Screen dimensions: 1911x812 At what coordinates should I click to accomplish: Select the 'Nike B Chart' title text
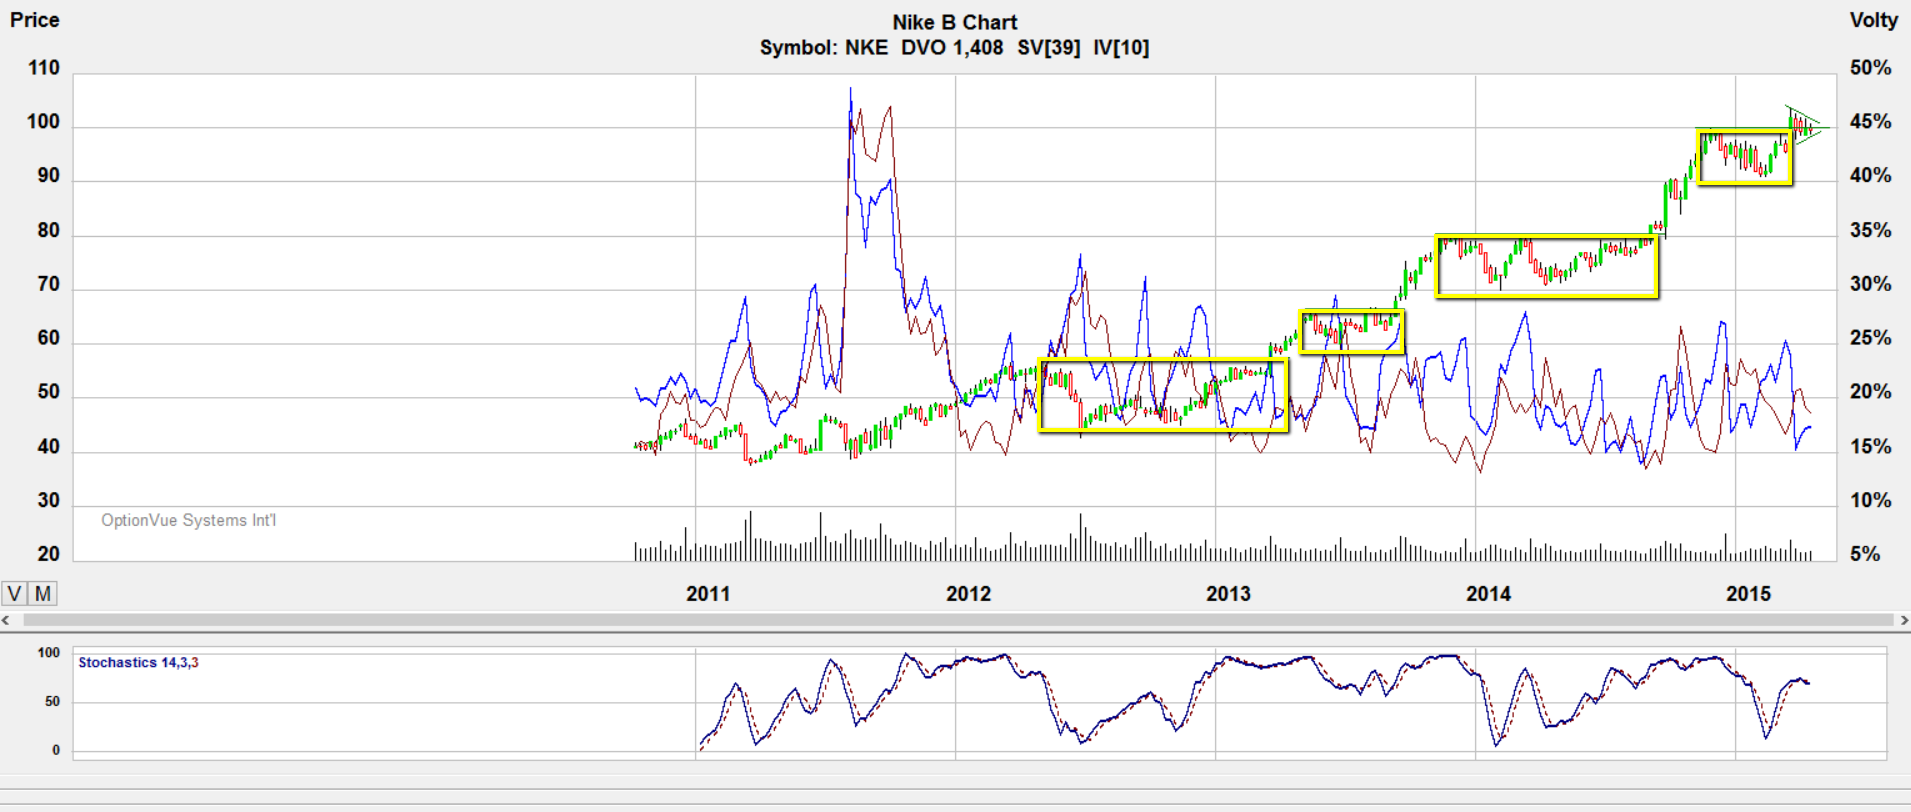point(954,22)
